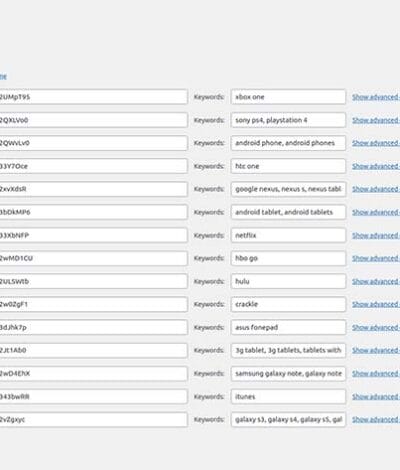Show advanced options for galaxy s3 row

(x=376, y=420)
